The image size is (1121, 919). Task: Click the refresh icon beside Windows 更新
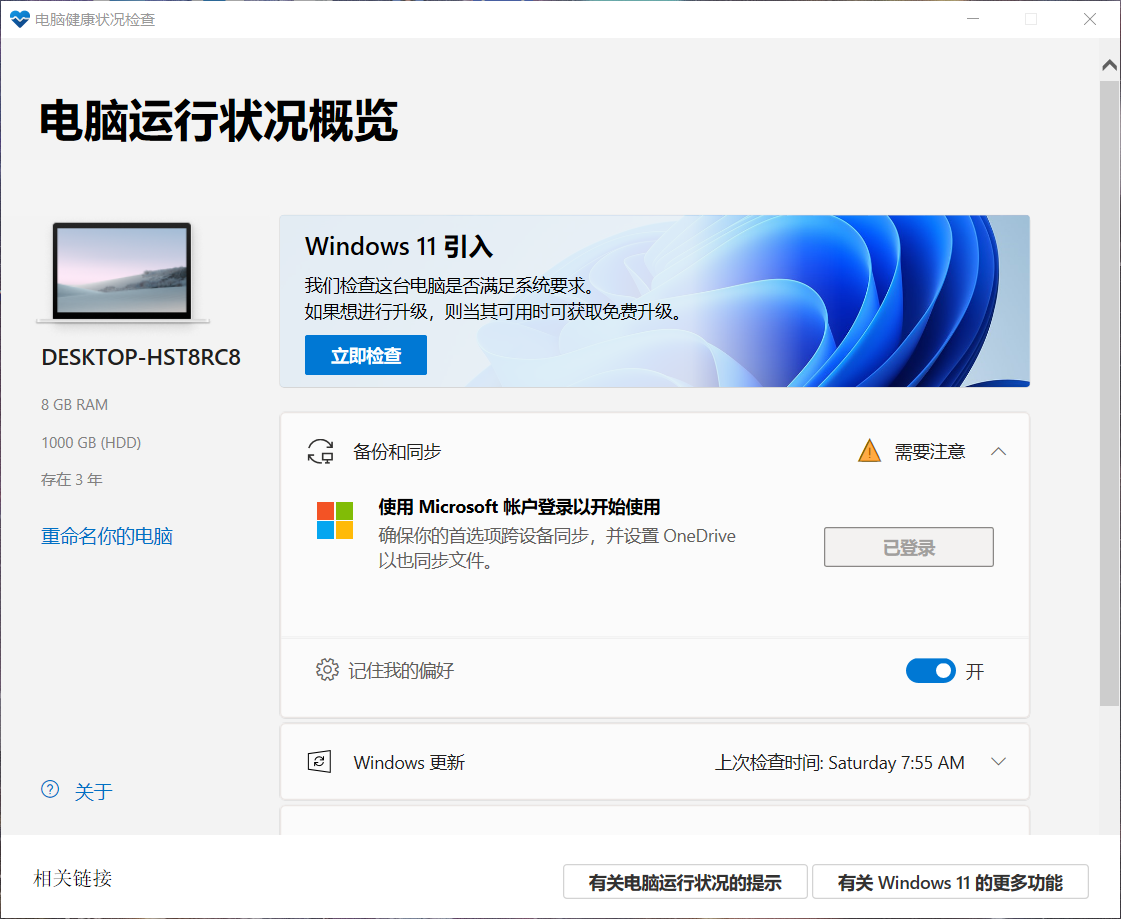[x=318, y=761]
